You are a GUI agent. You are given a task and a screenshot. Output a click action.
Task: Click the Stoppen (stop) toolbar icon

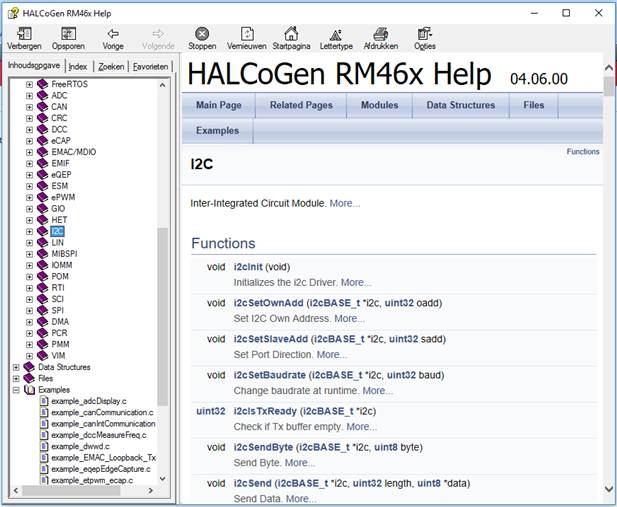pyautogui.click(x=202, y=34)
